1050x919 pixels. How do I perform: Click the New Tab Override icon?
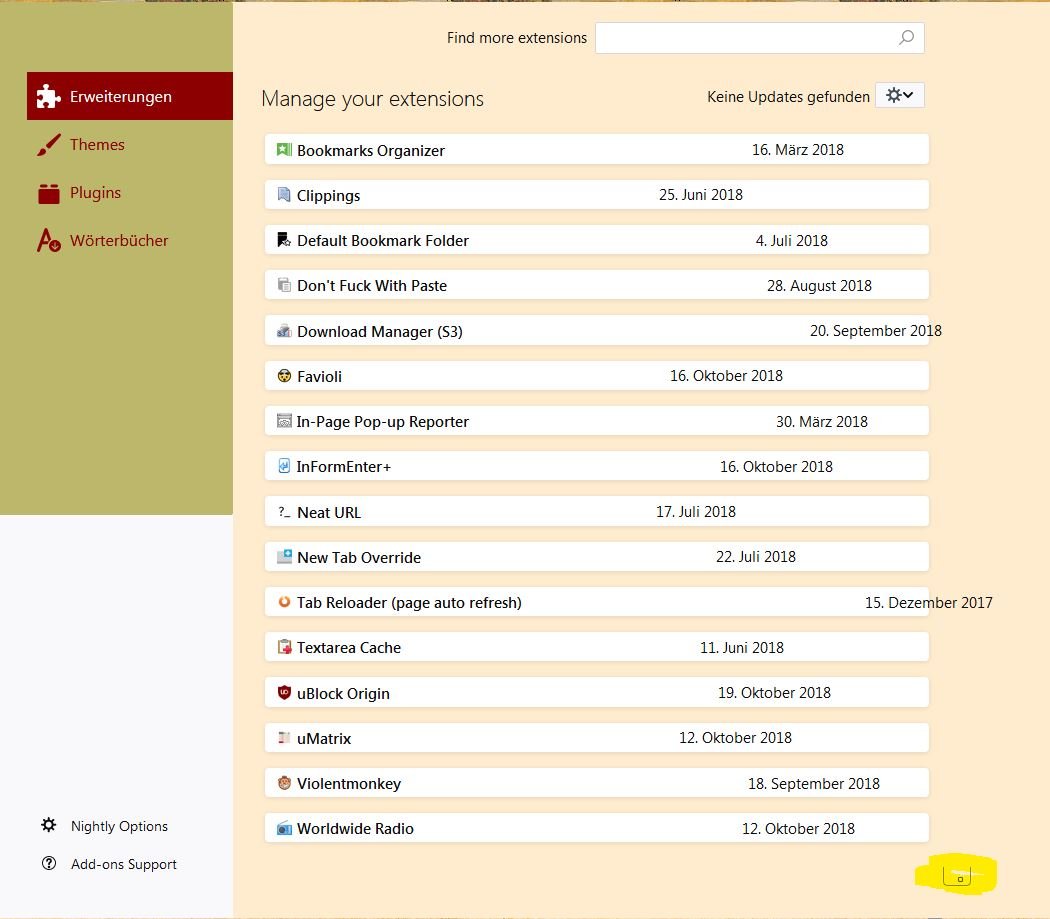pyautogui.click(x=284, y=557)
